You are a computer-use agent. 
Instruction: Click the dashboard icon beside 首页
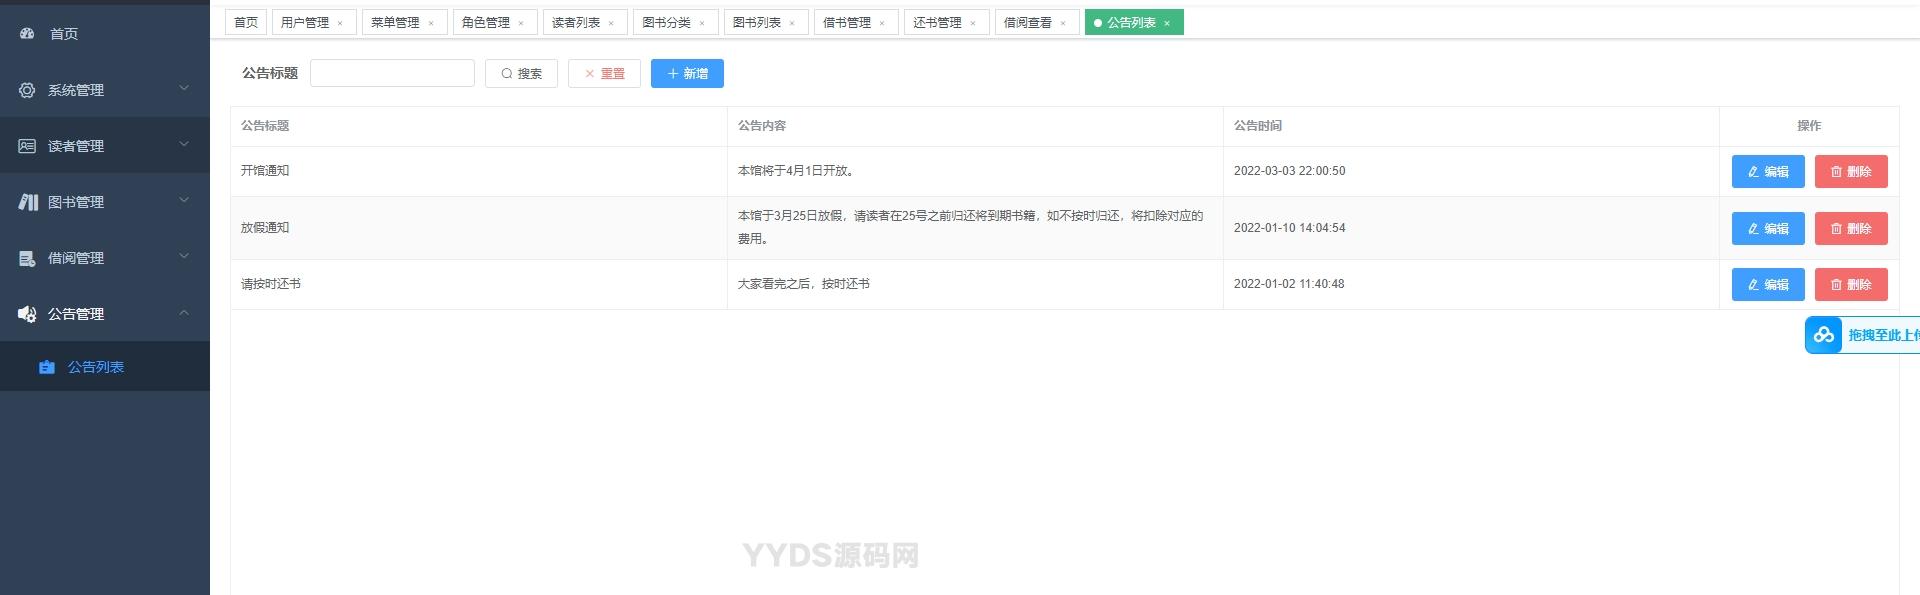pos(27,34)
